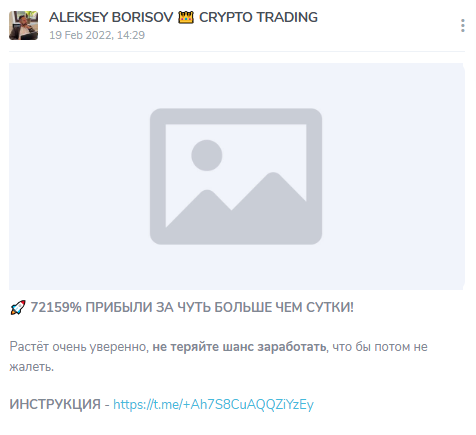Click the gray picture placeholder icon
476x435 pixels.
236,176
